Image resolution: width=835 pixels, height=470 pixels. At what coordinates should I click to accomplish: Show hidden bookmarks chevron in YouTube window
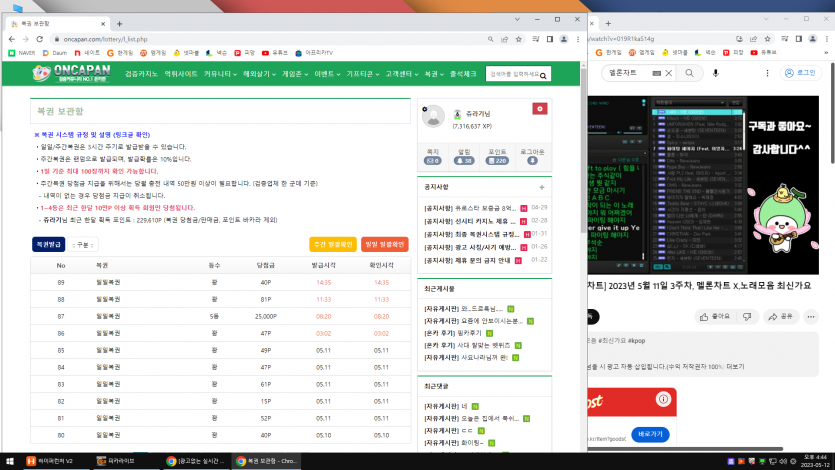tap(826, 53)
